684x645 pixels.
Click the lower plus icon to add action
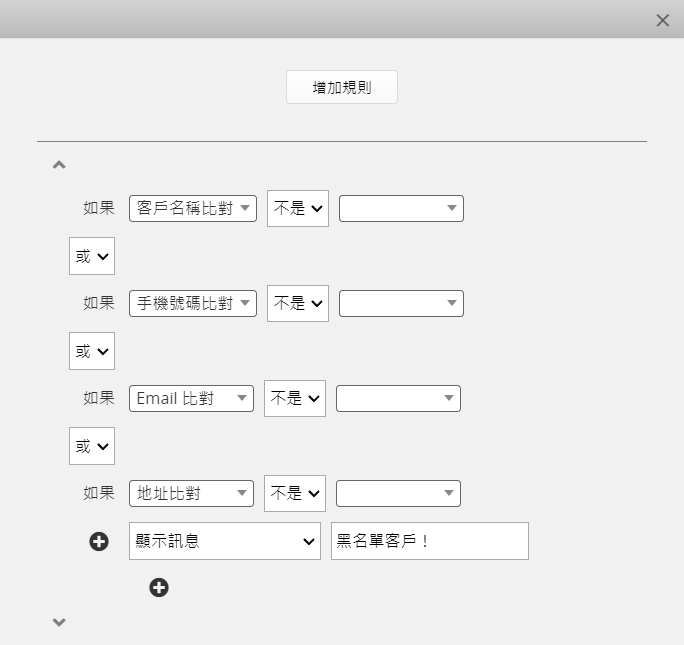click(x=159, y=587)
